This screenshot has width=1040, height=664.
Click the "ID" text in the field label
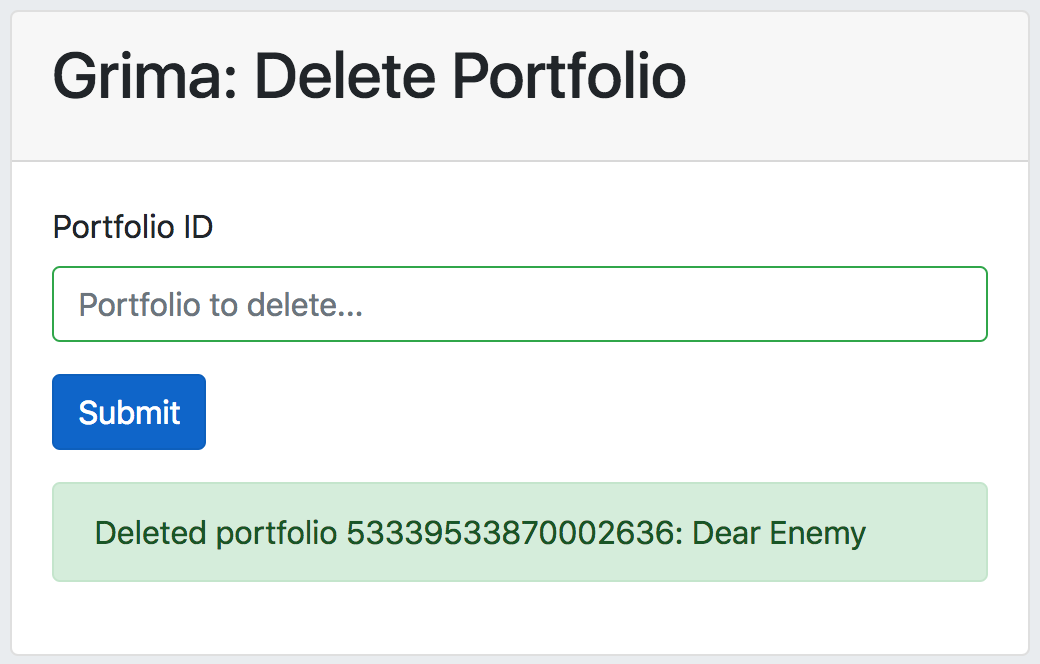click(x=197, y=227)
